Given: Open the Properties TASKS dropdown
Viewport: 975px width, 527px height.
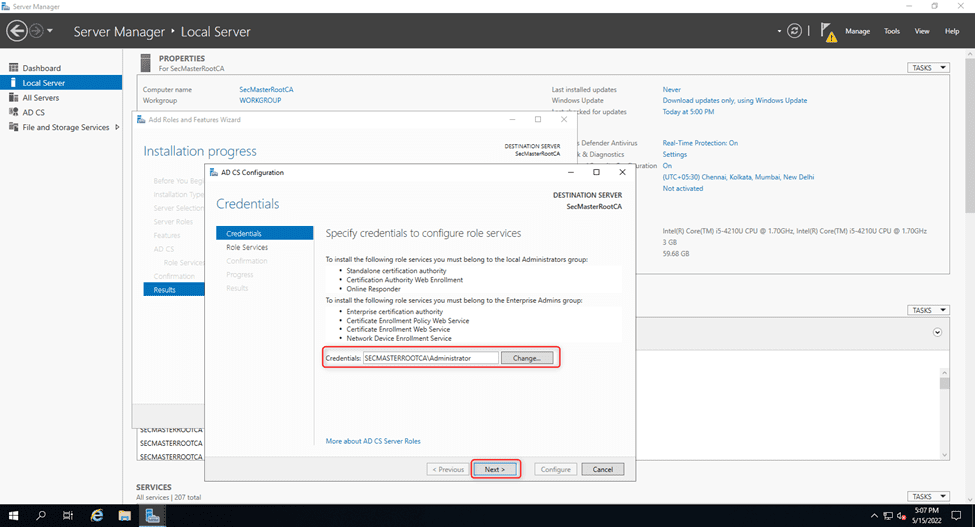Looking at the screenshot, I should point(928,68).
